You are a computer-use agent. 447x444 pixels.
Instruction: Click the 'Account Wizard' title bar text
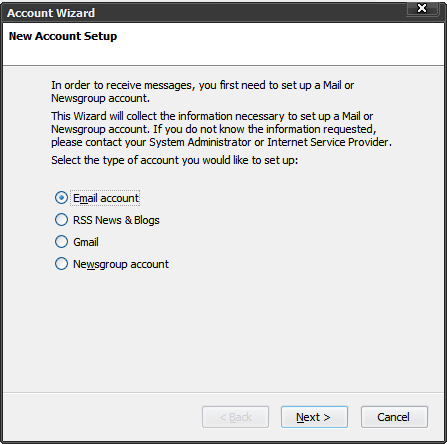click(51, 13)
